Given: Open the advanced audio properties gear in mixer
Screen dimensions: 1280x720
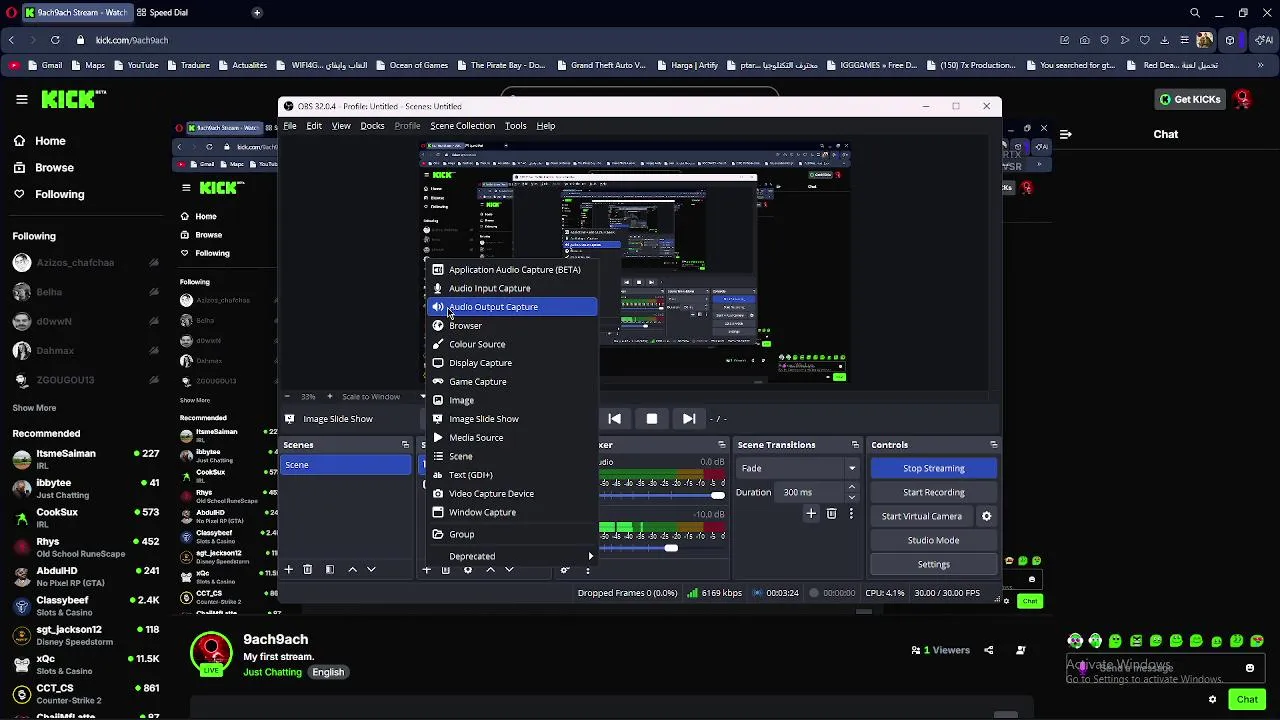Looking at the screenshot, I should pyautogui.click(x=565, y=570).
